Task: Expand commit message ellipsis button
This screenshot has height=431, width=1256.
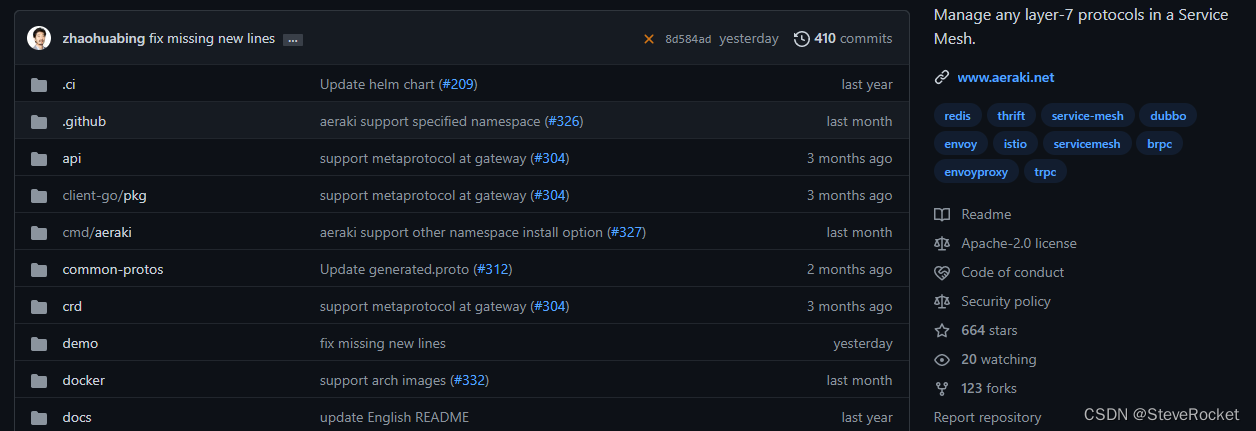Action: (293, 40)
